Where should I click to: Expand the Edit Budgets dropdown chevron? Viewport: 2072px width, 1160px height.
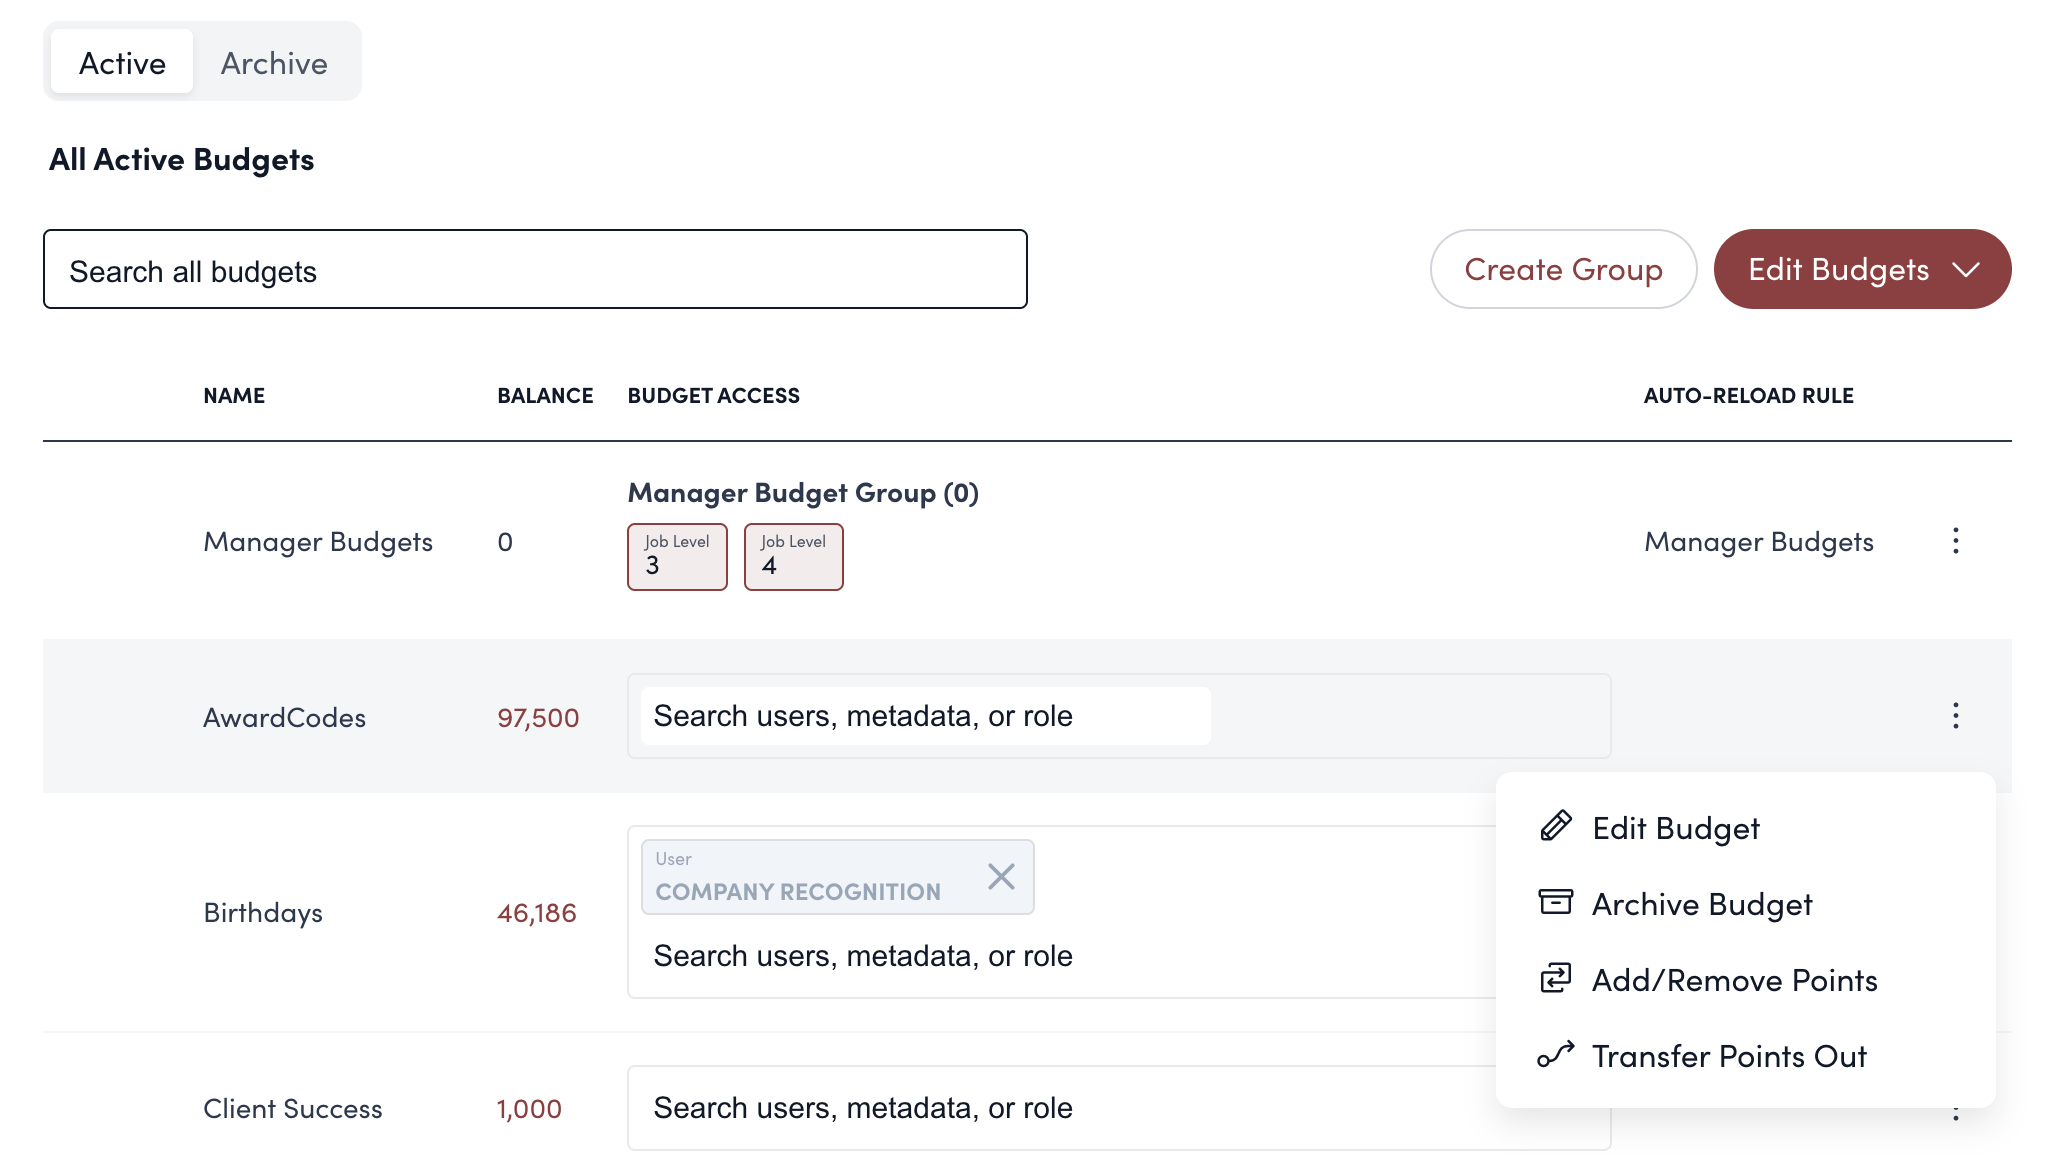[1966, 270]
